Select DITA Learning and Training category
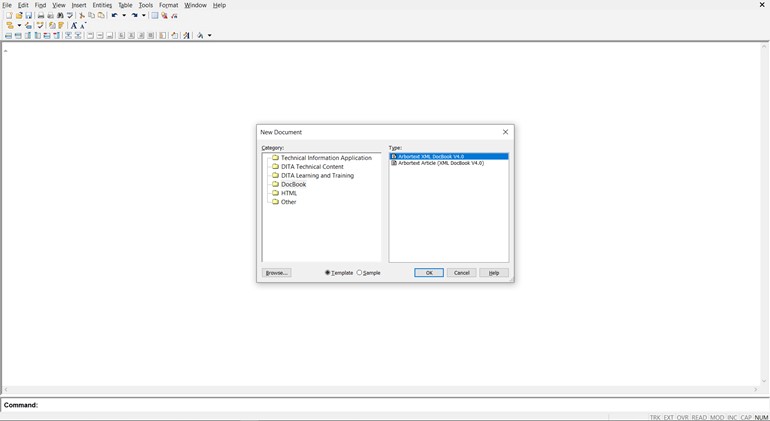The width and height of the screenshot is (770, 421). click(x=317, y=175)
